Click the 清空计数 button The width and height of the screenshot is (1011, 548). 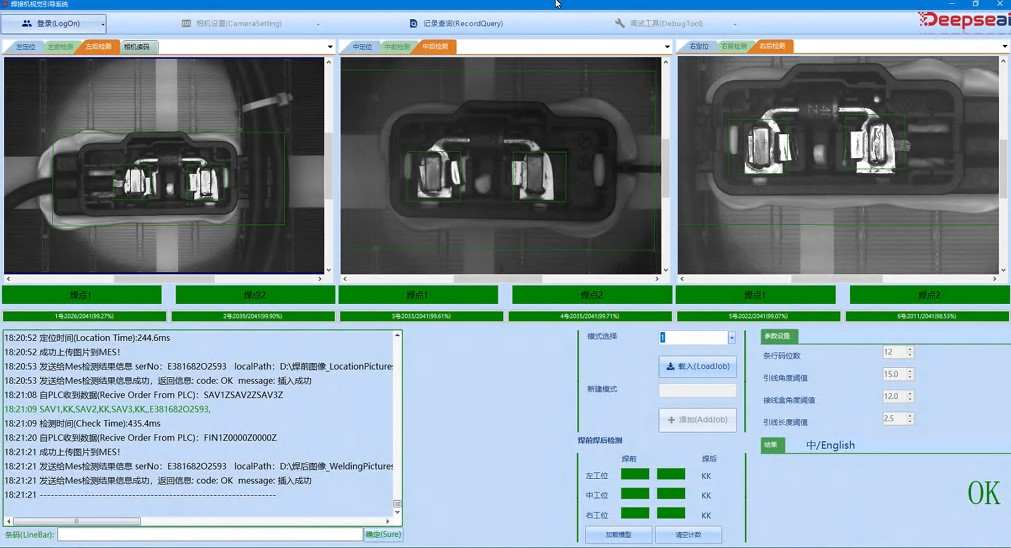688,535
